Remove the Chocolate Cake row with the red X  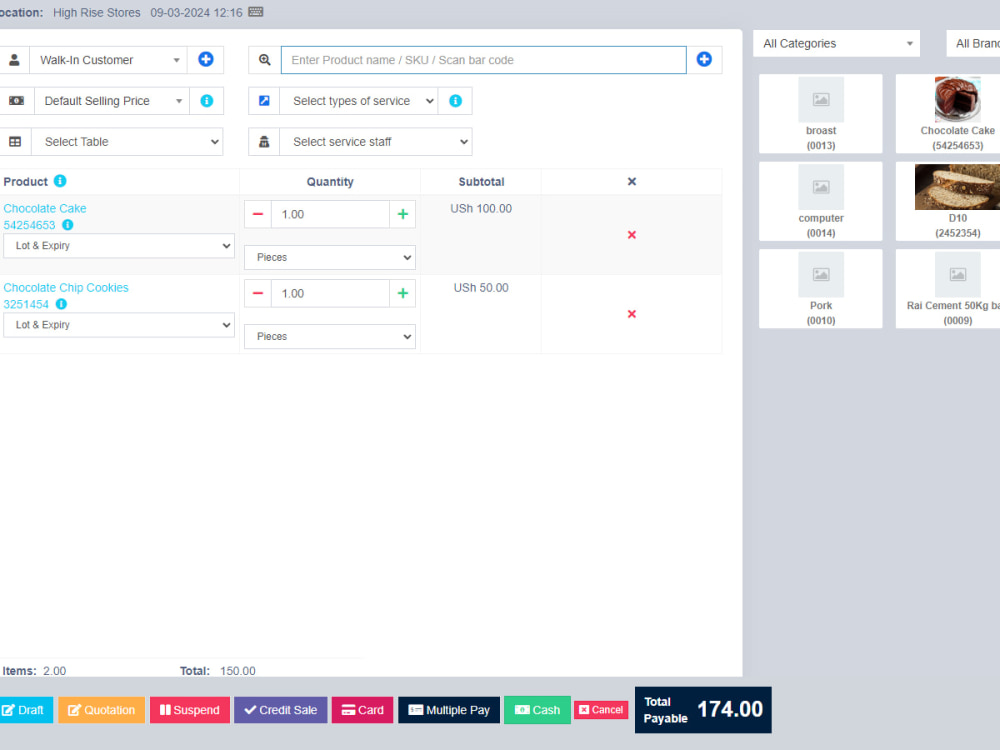tap(631, 234)
